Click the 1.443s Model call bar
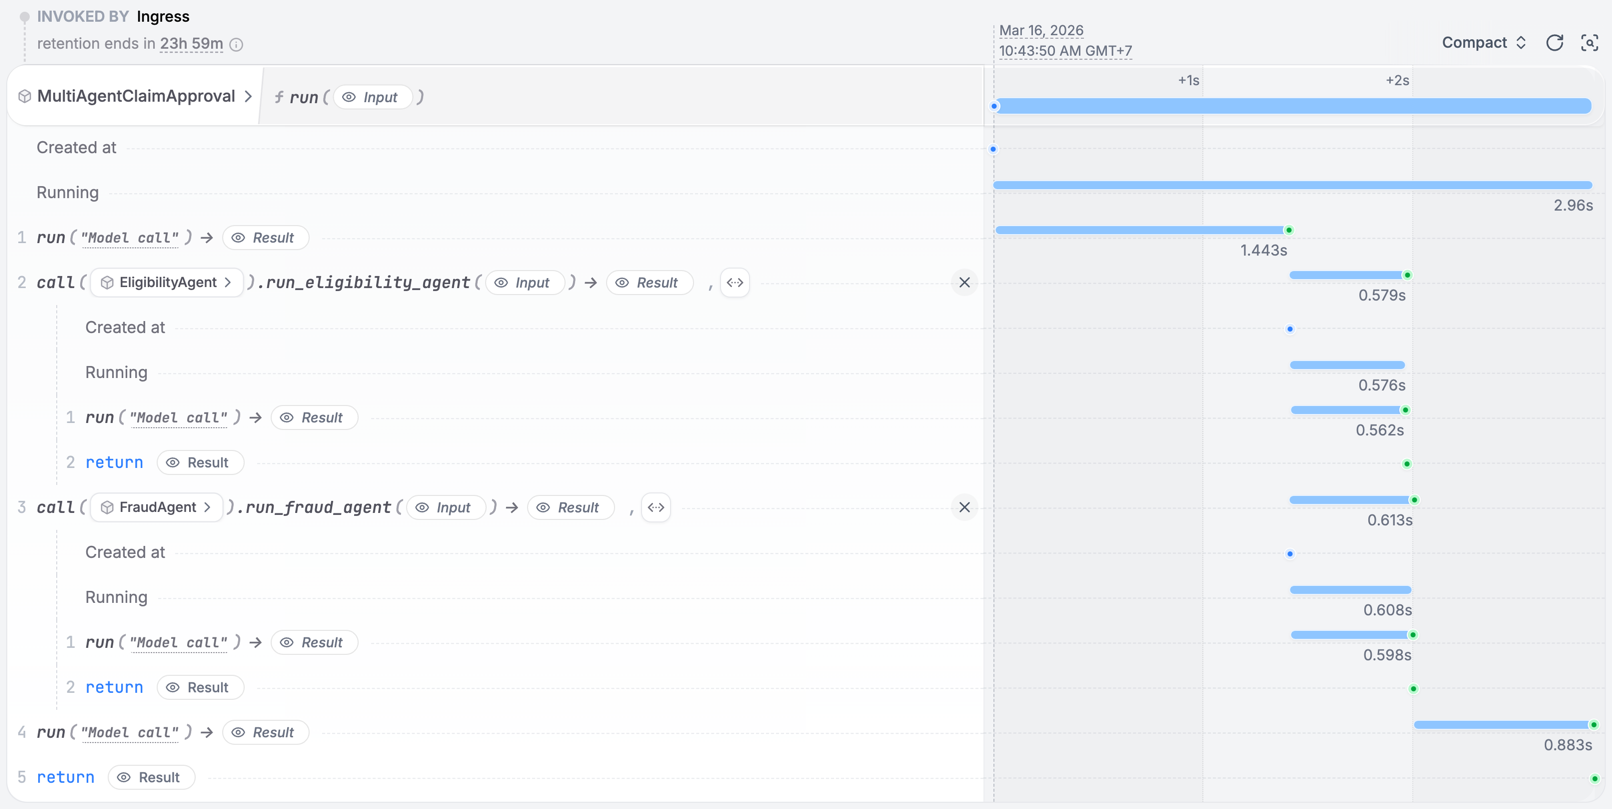Screen dimensions: 1612x809 (x=1140, y=230)
